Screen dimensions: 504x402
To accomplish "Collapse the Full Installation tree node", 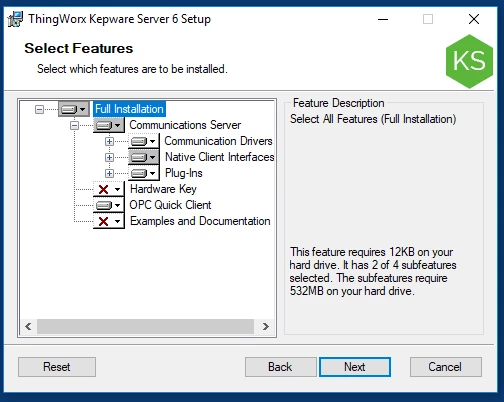I will 39,109.
